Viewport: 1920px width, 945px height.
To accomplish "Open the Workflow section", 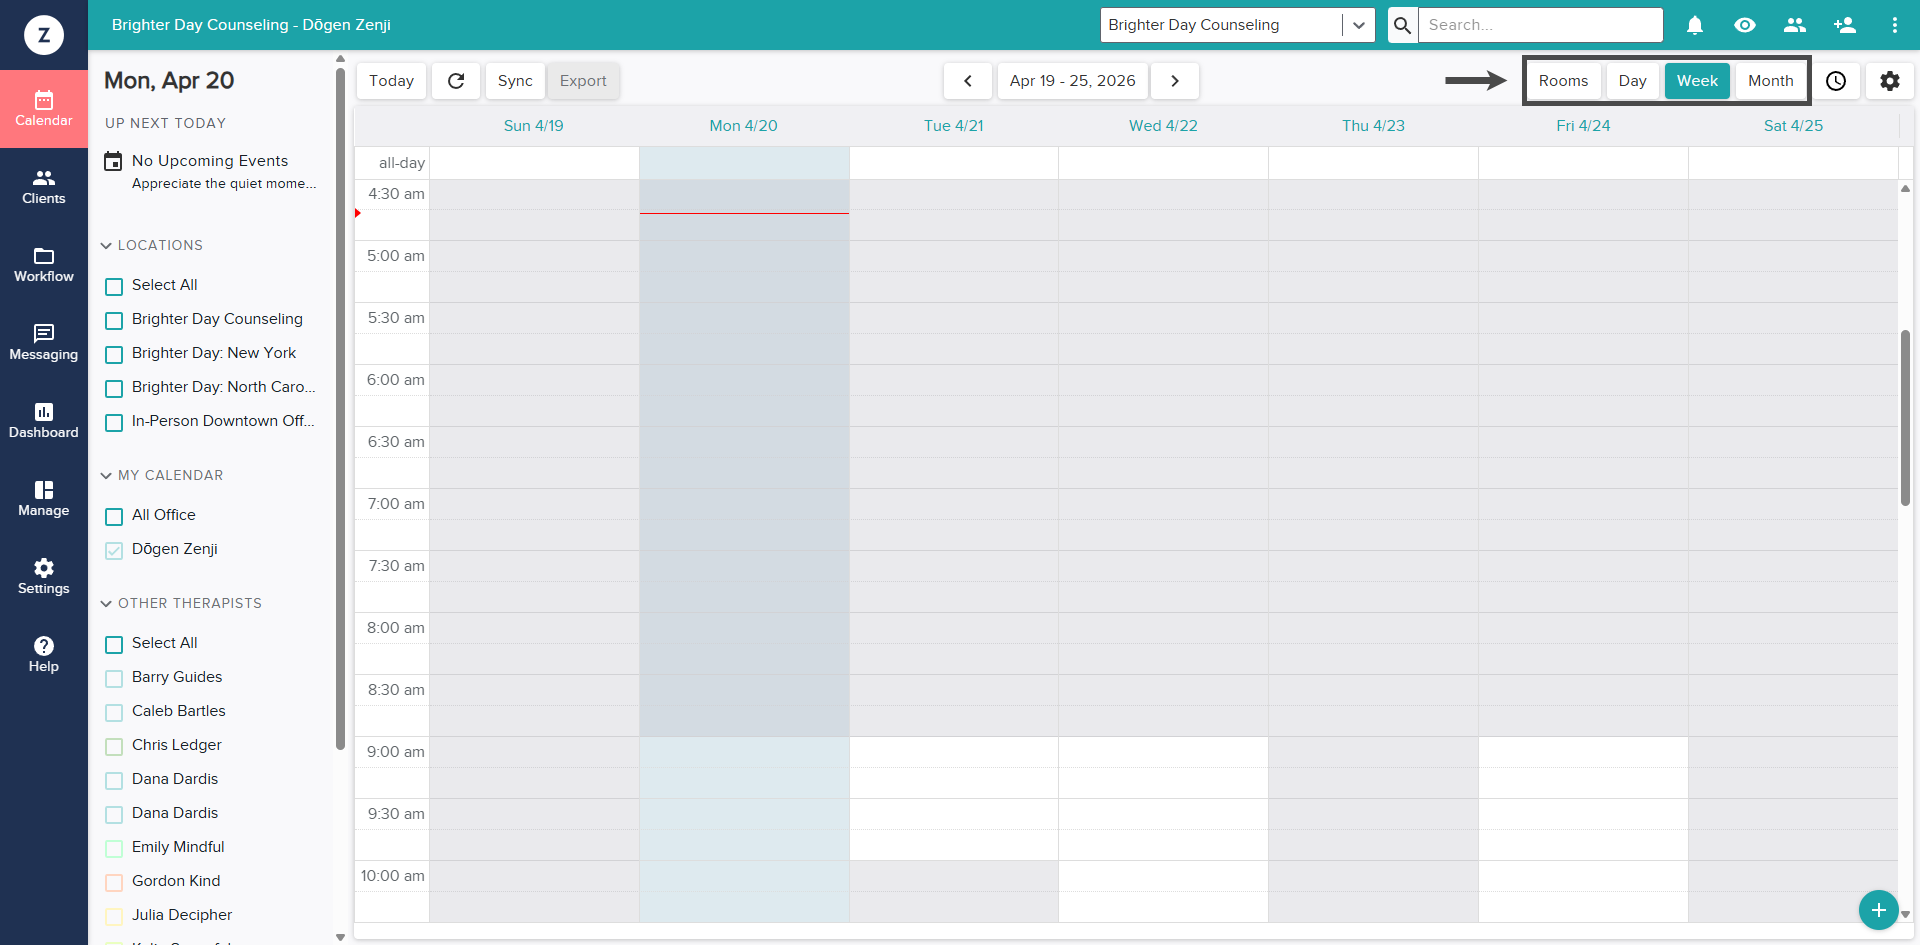I will click(x=44, y=265).
